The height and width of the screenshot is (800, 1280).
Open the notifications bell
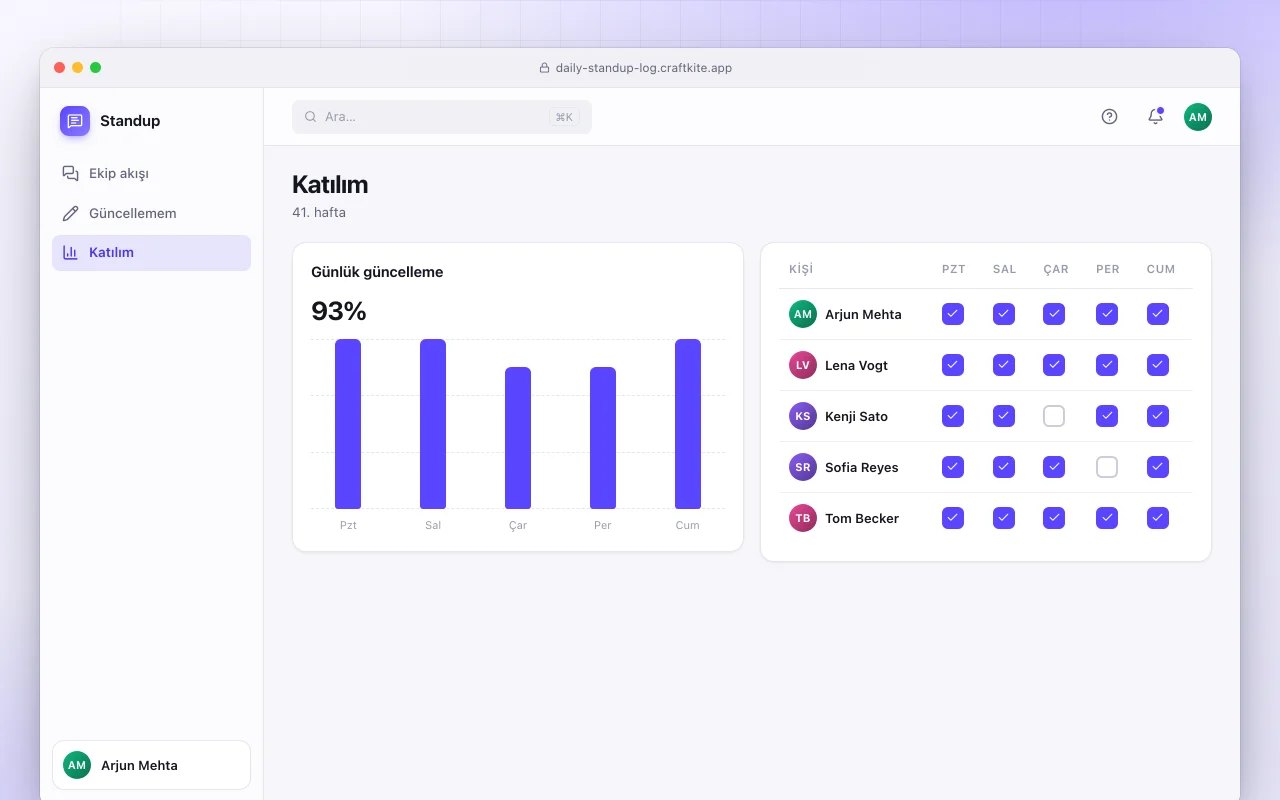1155,117
